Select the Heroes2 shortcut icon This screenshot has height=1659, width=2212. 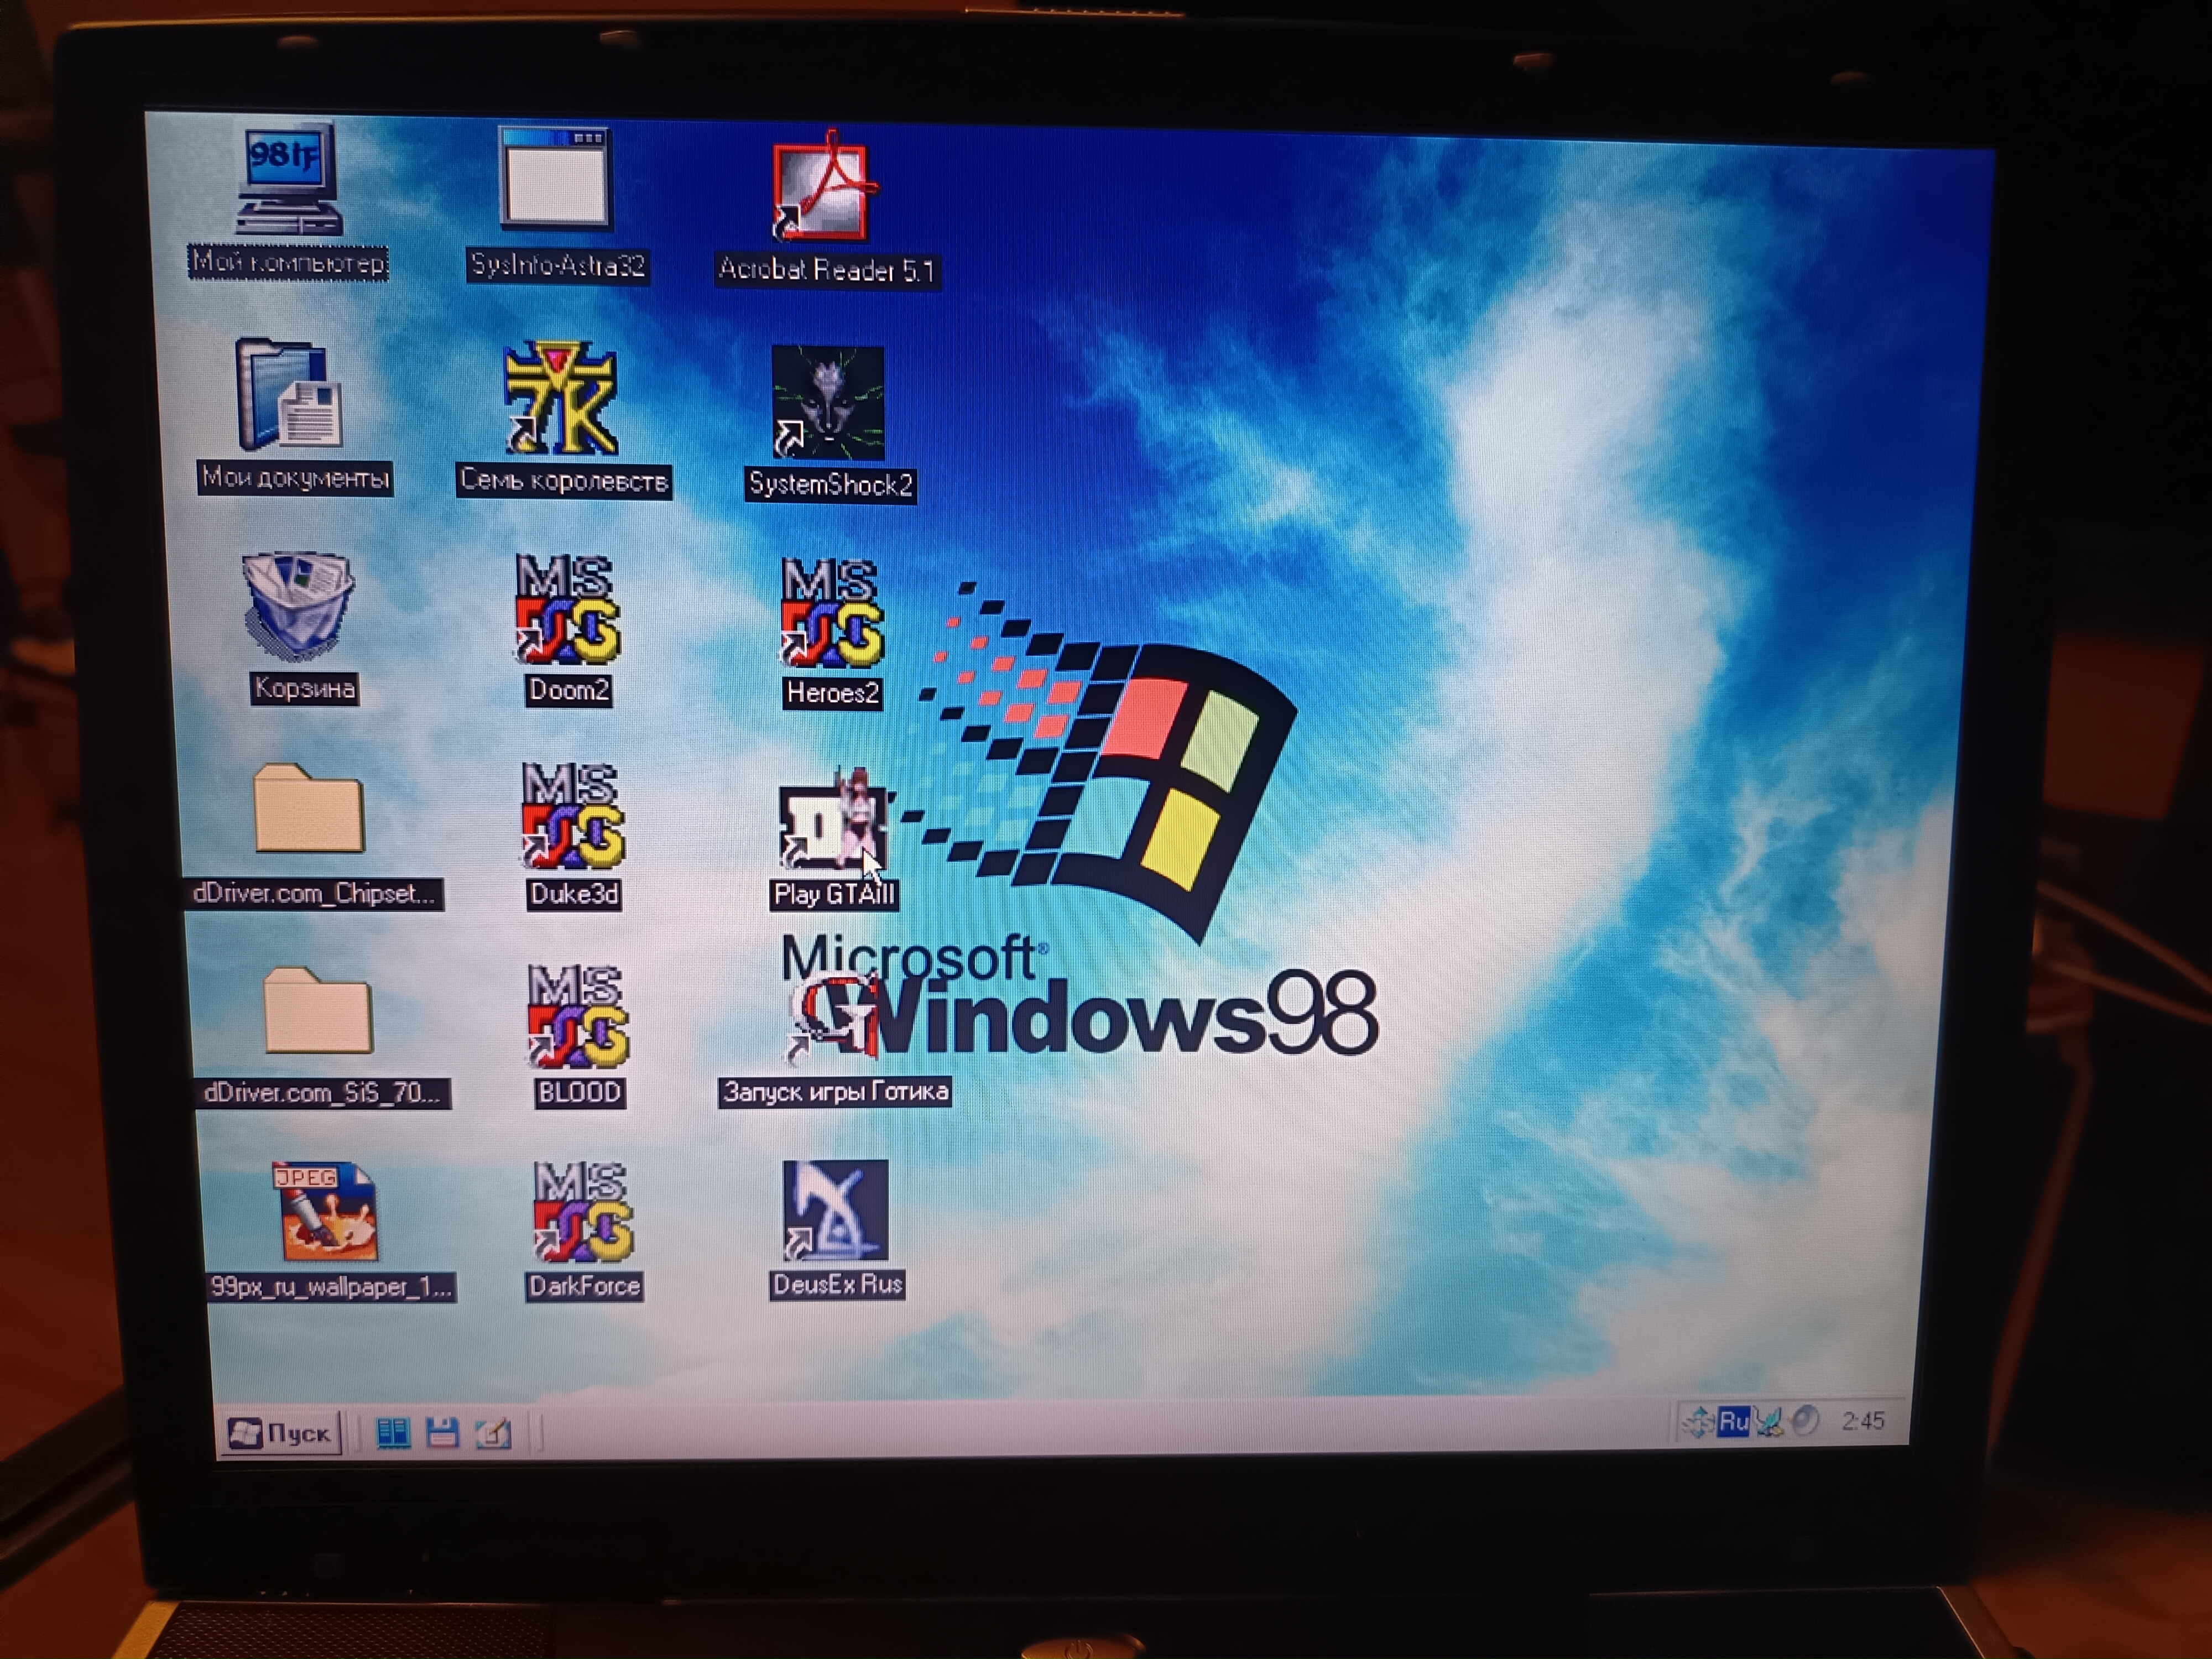click(x=831, y=614)
